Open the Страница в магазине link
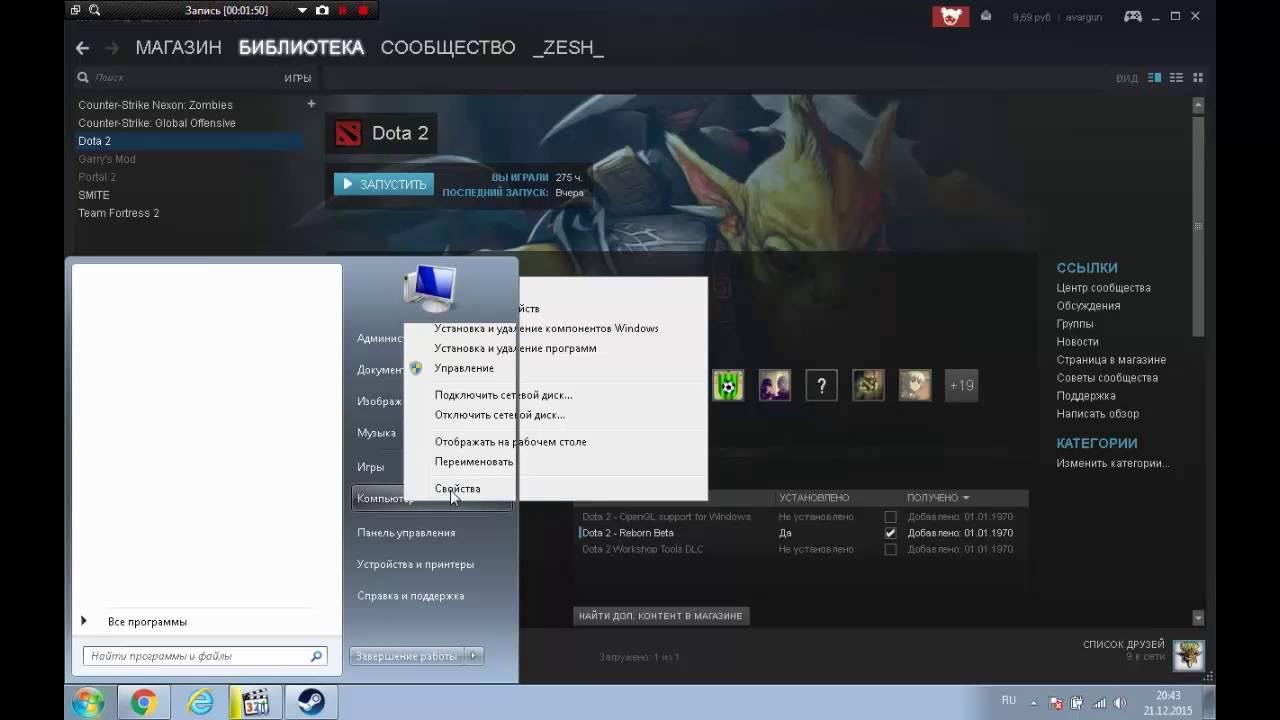Image resolution: width=1280 pixels, height=720 pixels. pyautogui.click(x=1111, y=360)
